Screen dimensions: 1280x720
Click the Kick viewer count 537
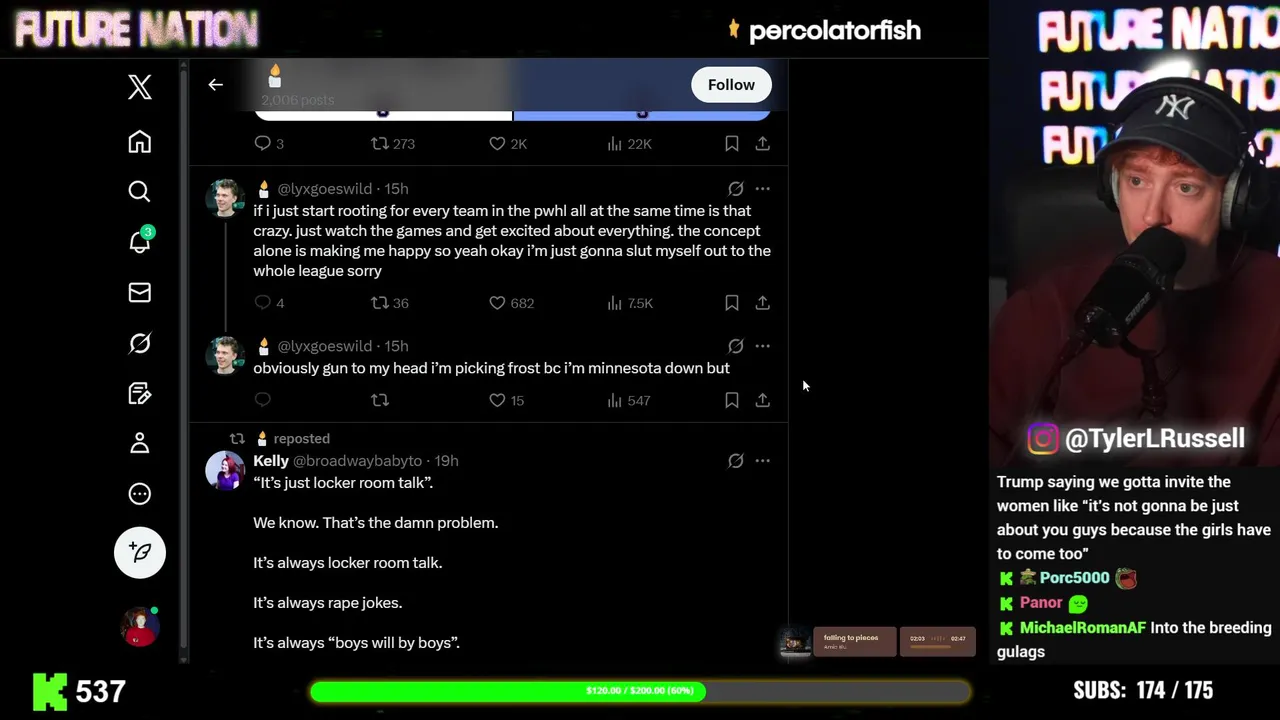(x=99, y=692)
